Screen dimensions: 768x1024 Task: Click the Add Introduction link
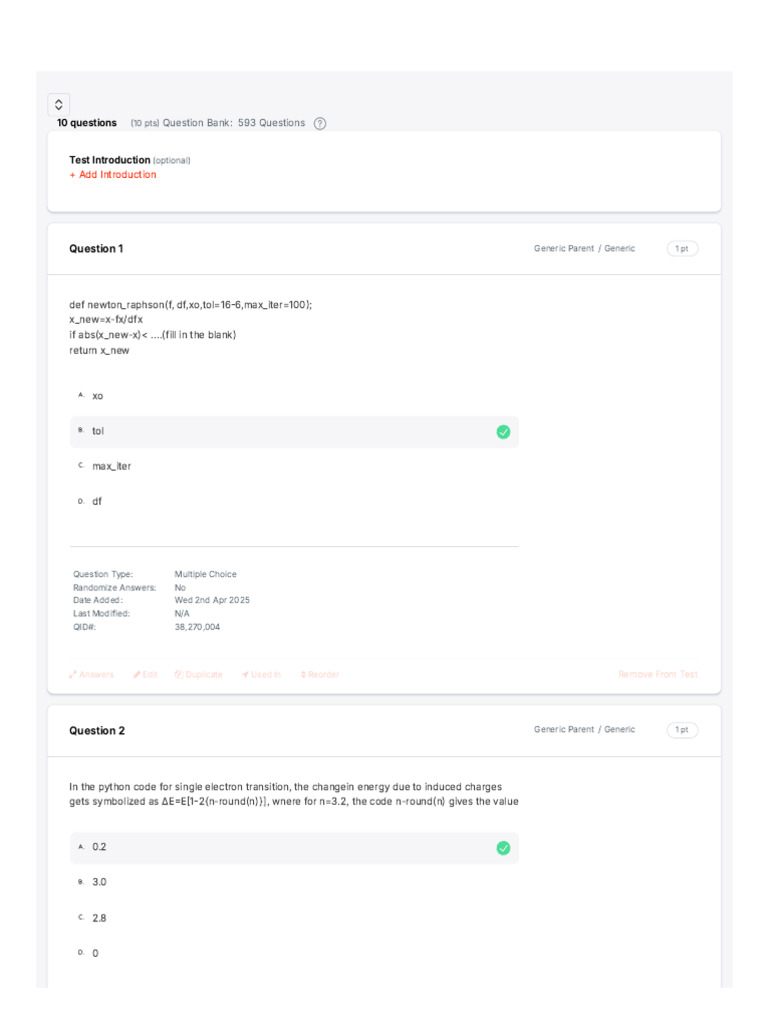click(113, 175)
